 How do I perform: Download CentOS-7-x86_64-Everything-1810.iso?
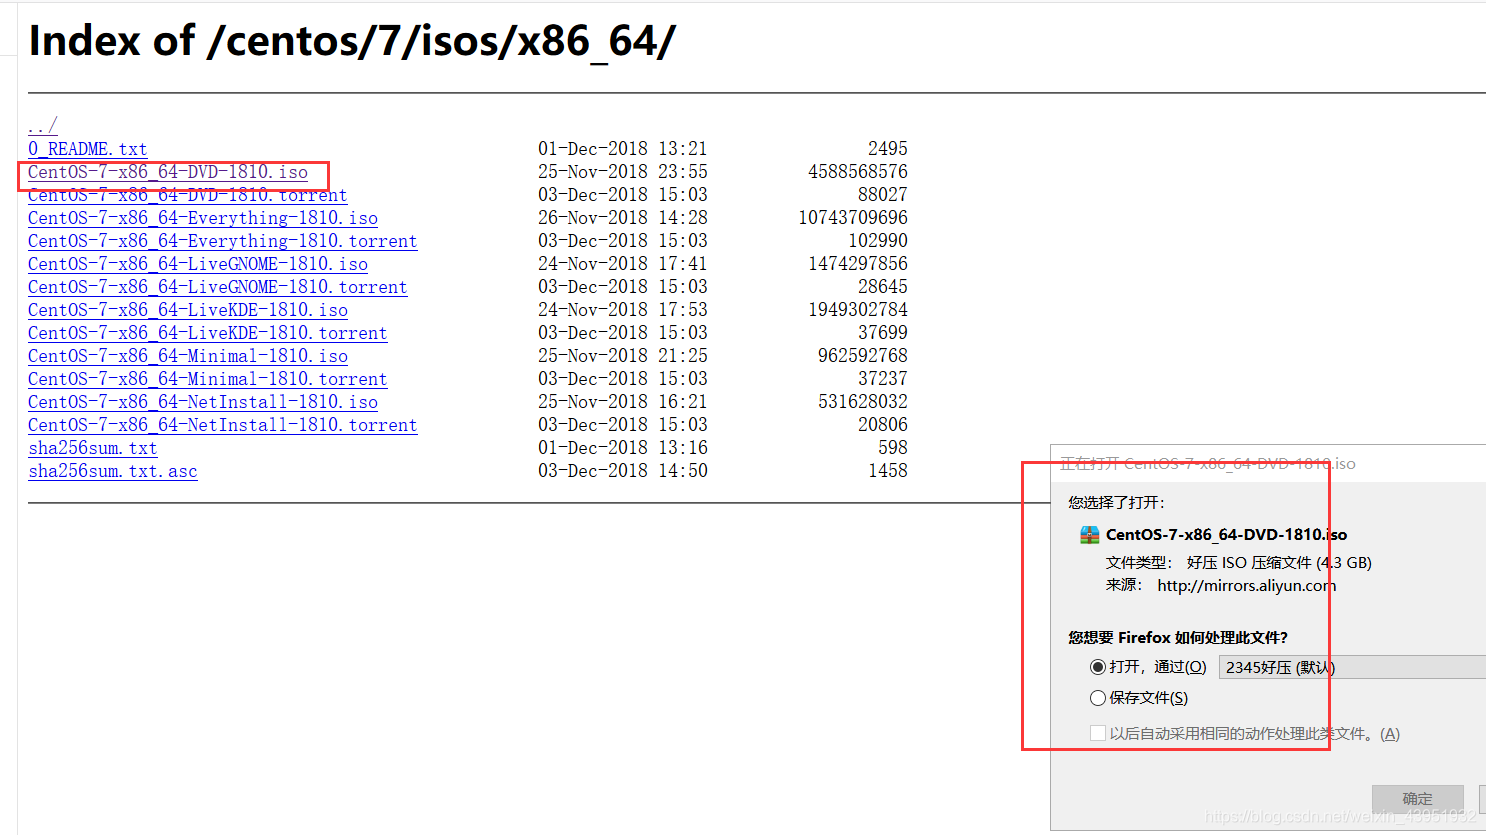203,218
